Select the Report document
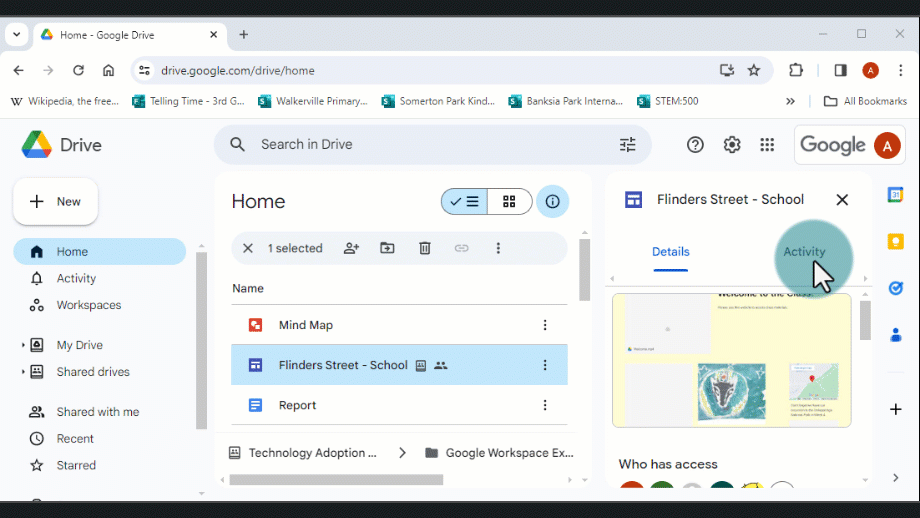 (x=399, y=405)
